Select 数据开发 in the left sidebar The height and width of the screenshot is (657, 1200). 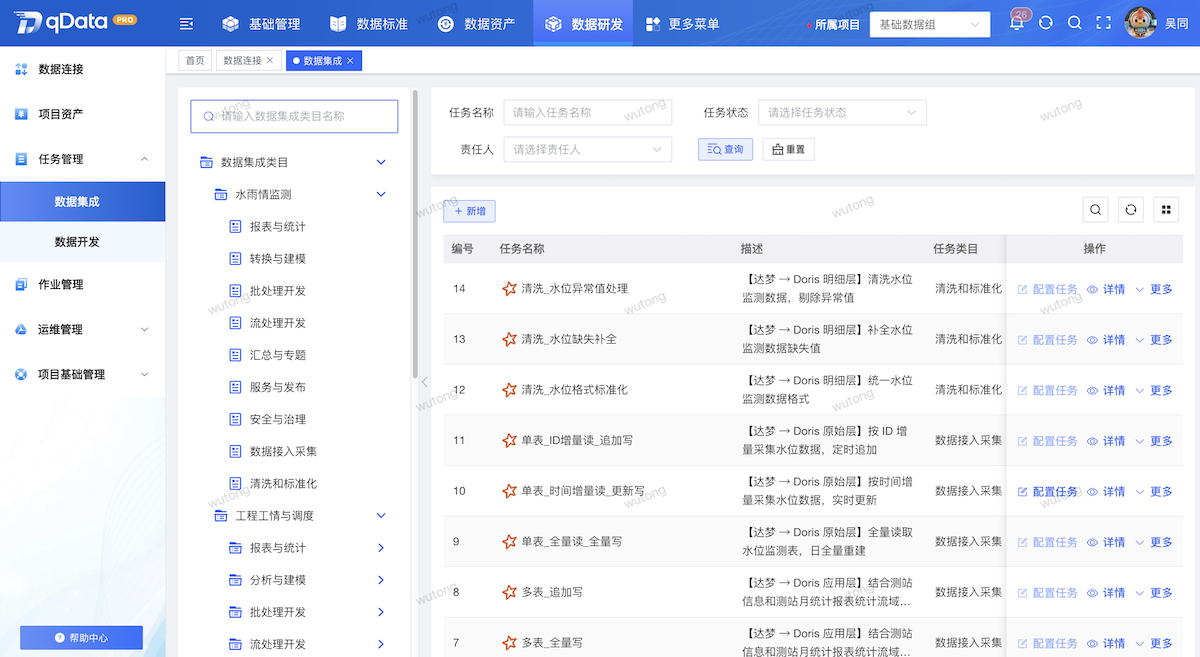[x=77, y=242]
